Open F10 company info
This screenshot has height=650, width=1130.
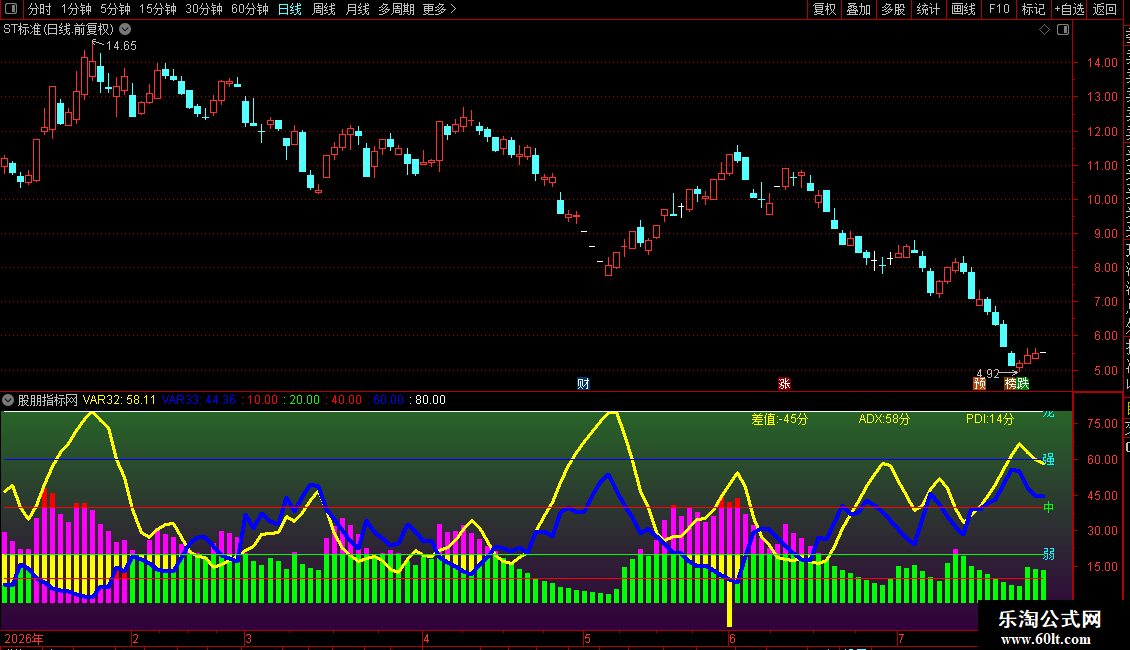pos(999,9)
